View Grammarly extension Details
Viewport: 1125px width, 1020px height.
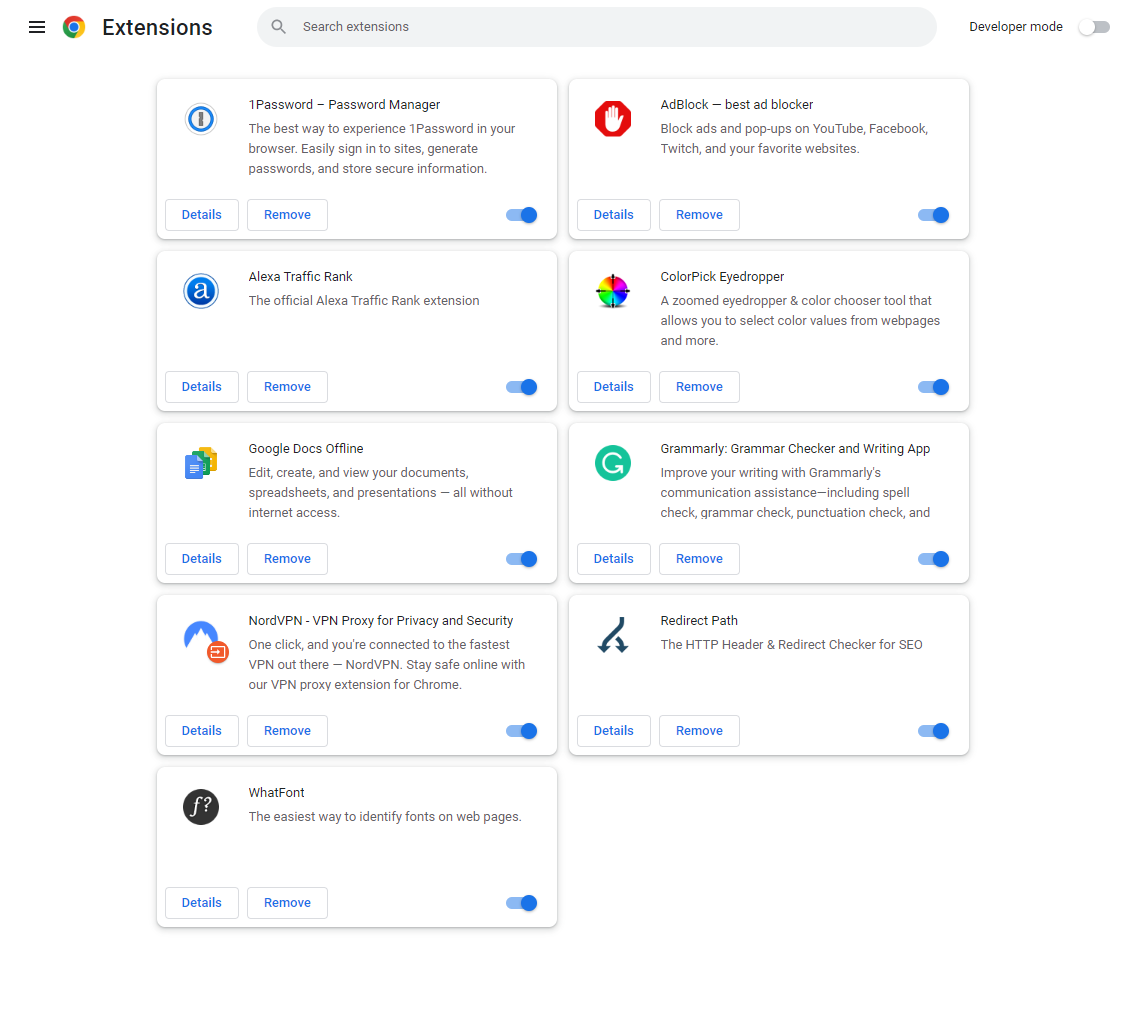click(613, 559)
